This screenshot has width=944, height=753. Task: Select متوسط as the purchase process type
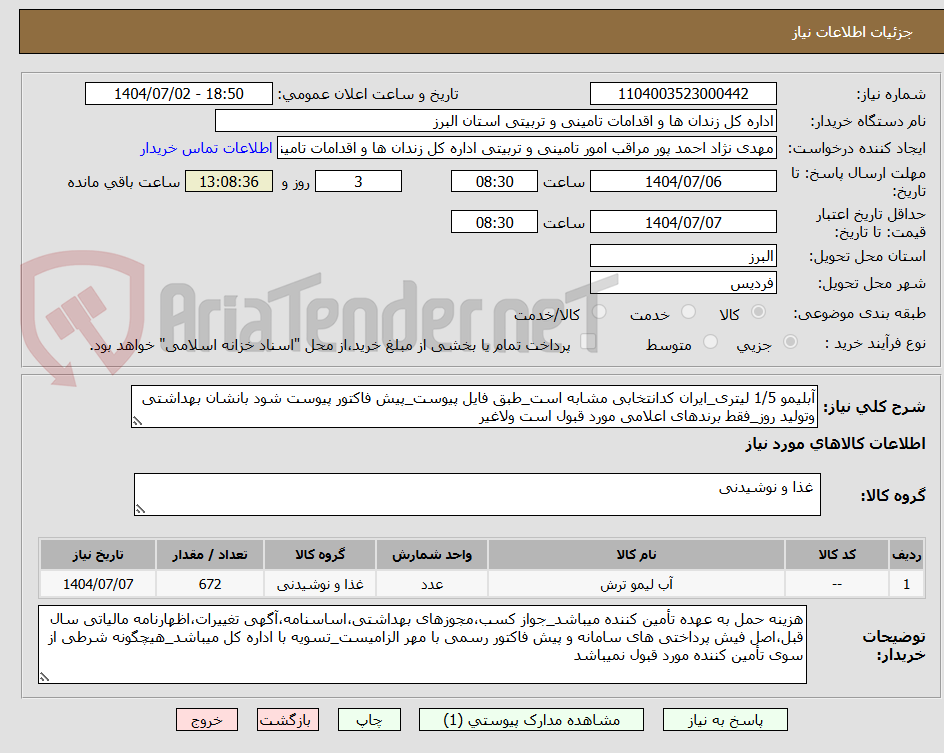pyautogui.click(x=711, y=341)
